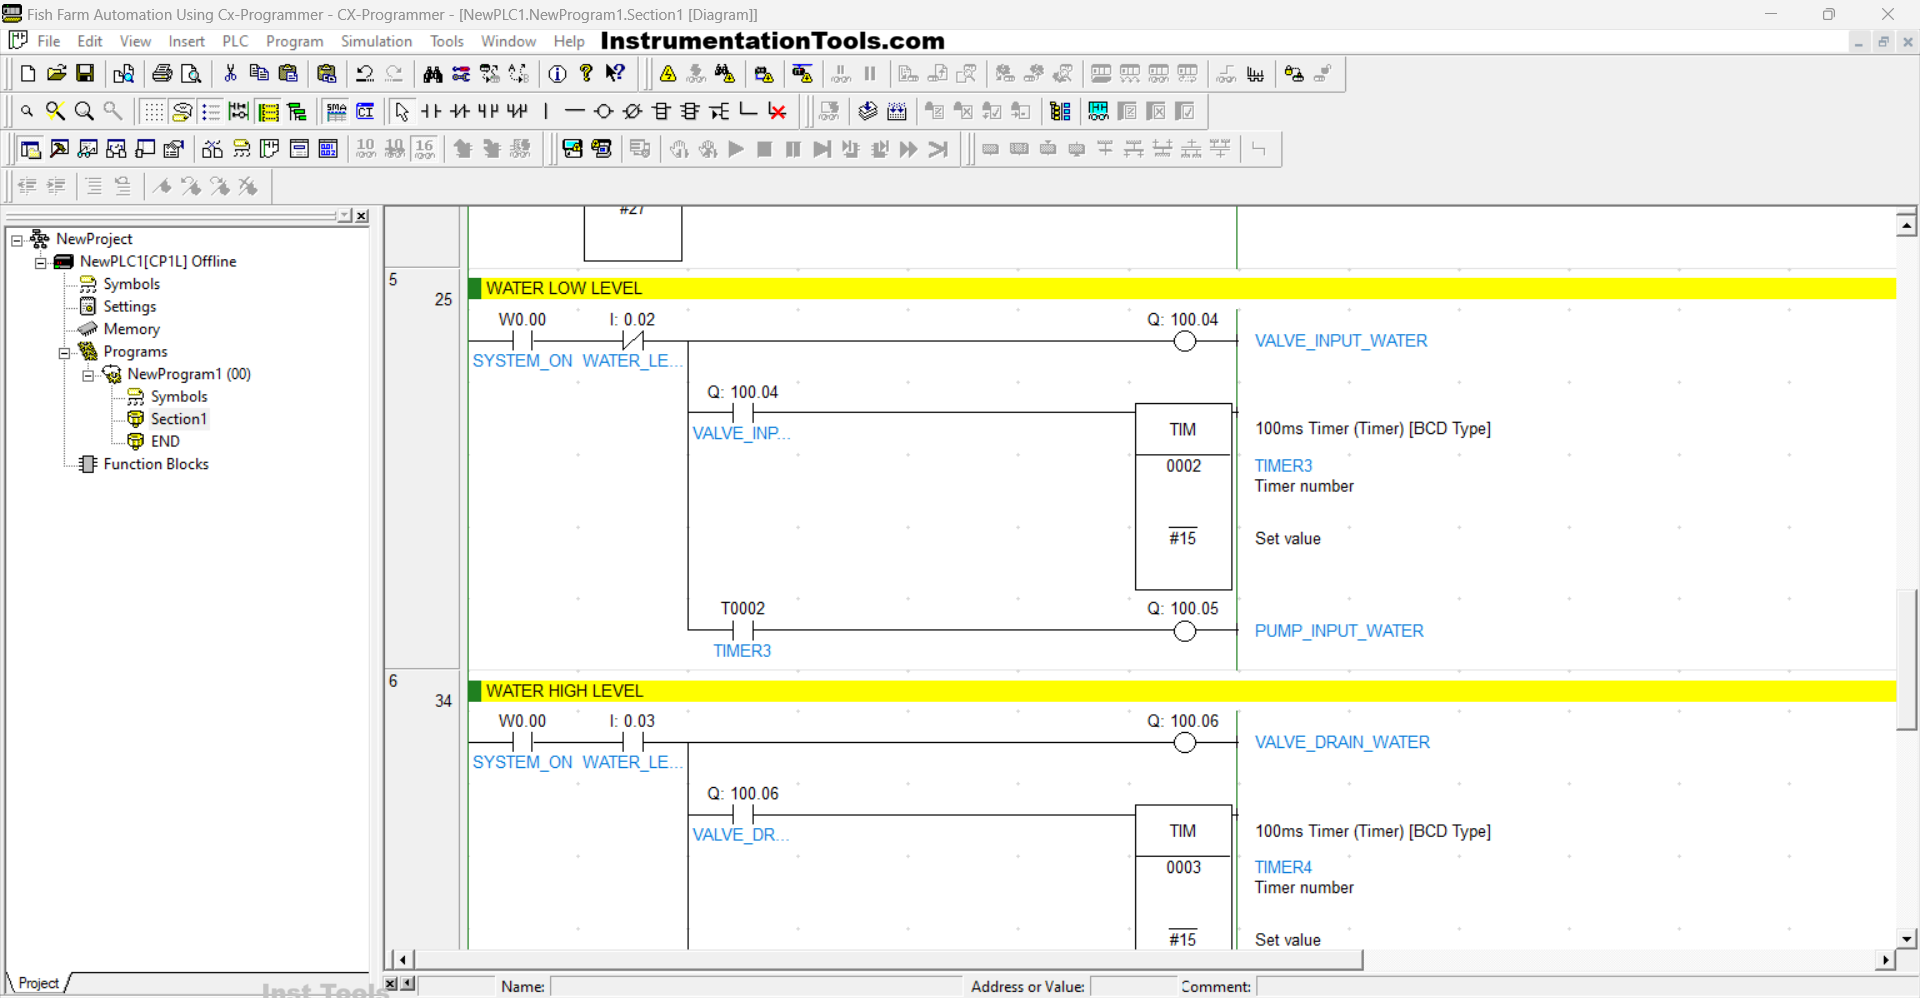Select the New Coil tool

click(603, 111)
